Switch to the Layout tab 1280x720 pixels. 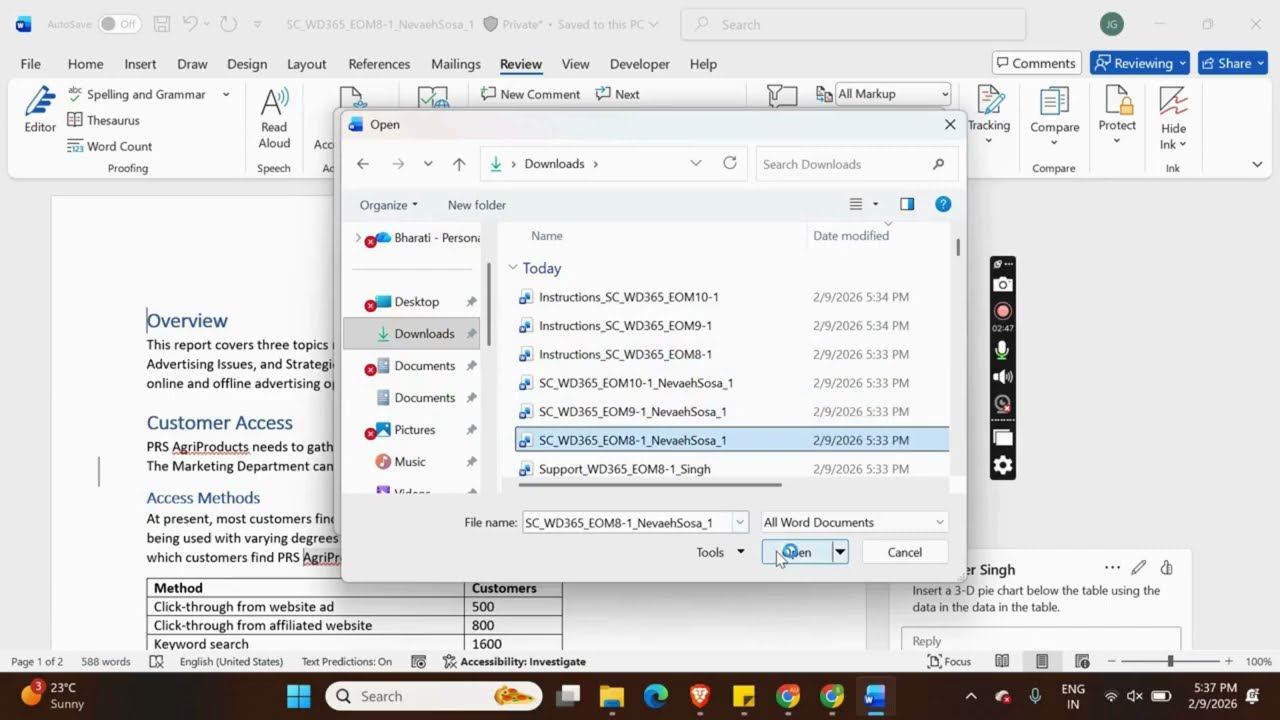tap(306, 64)
